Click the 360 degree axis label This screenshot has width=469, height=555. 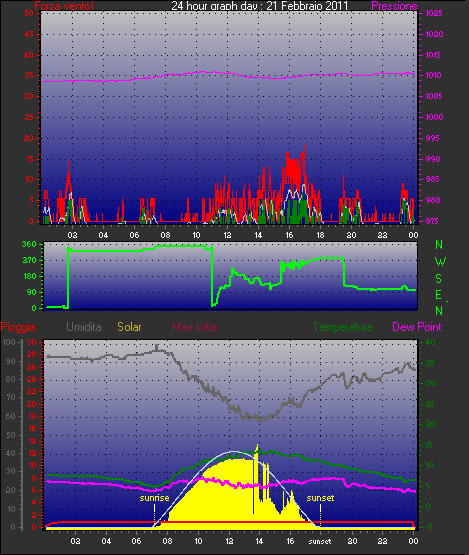point(29,244)
